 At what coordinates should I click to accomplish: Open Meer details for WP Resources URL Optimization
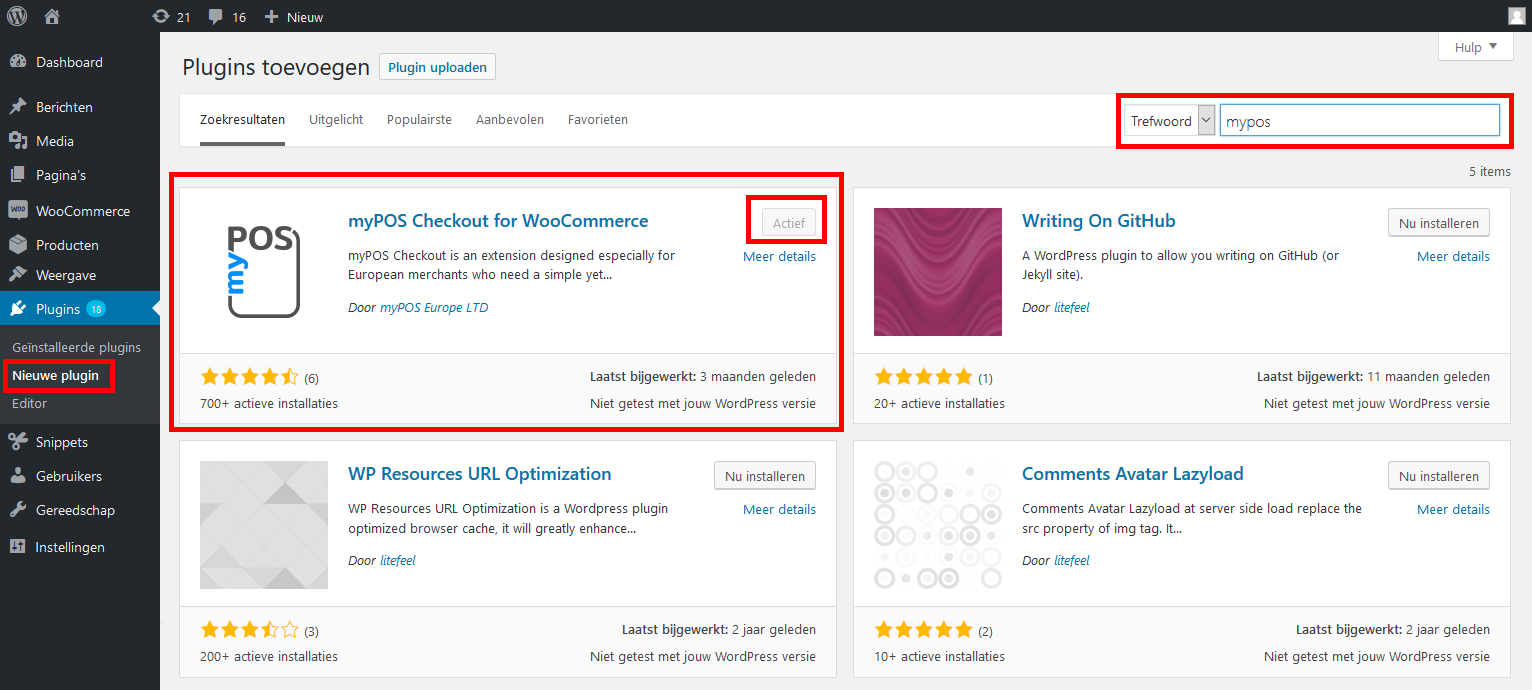click(778, 509)
